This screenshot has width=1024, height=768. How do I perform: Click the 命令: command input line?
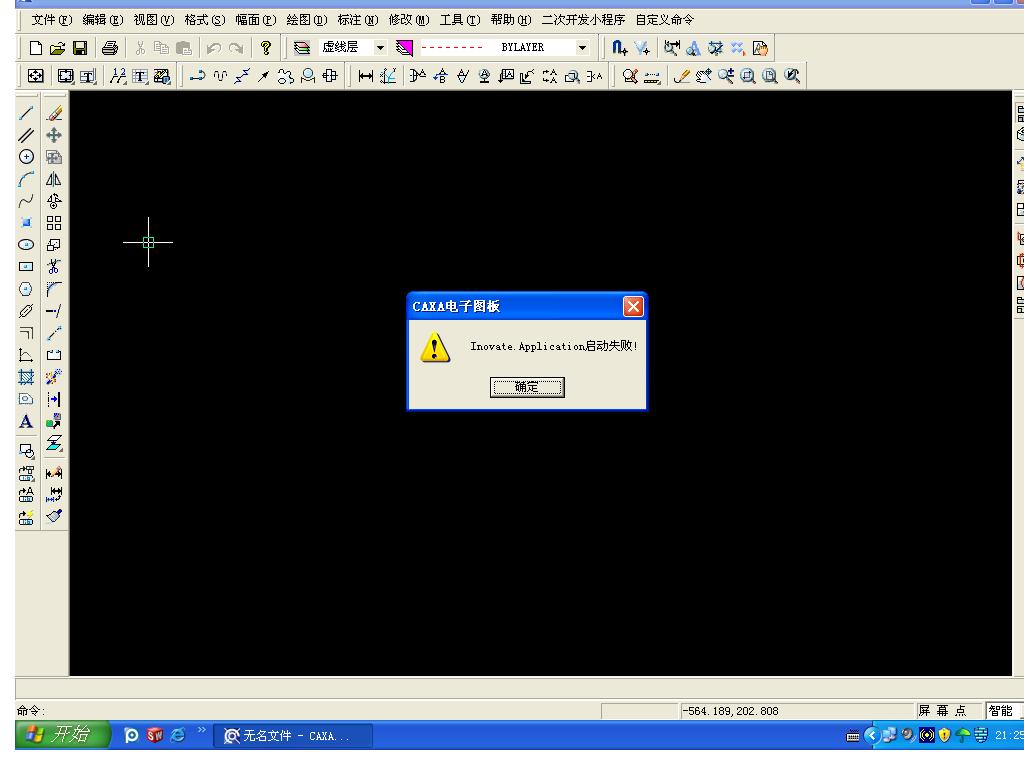[307, 711]
